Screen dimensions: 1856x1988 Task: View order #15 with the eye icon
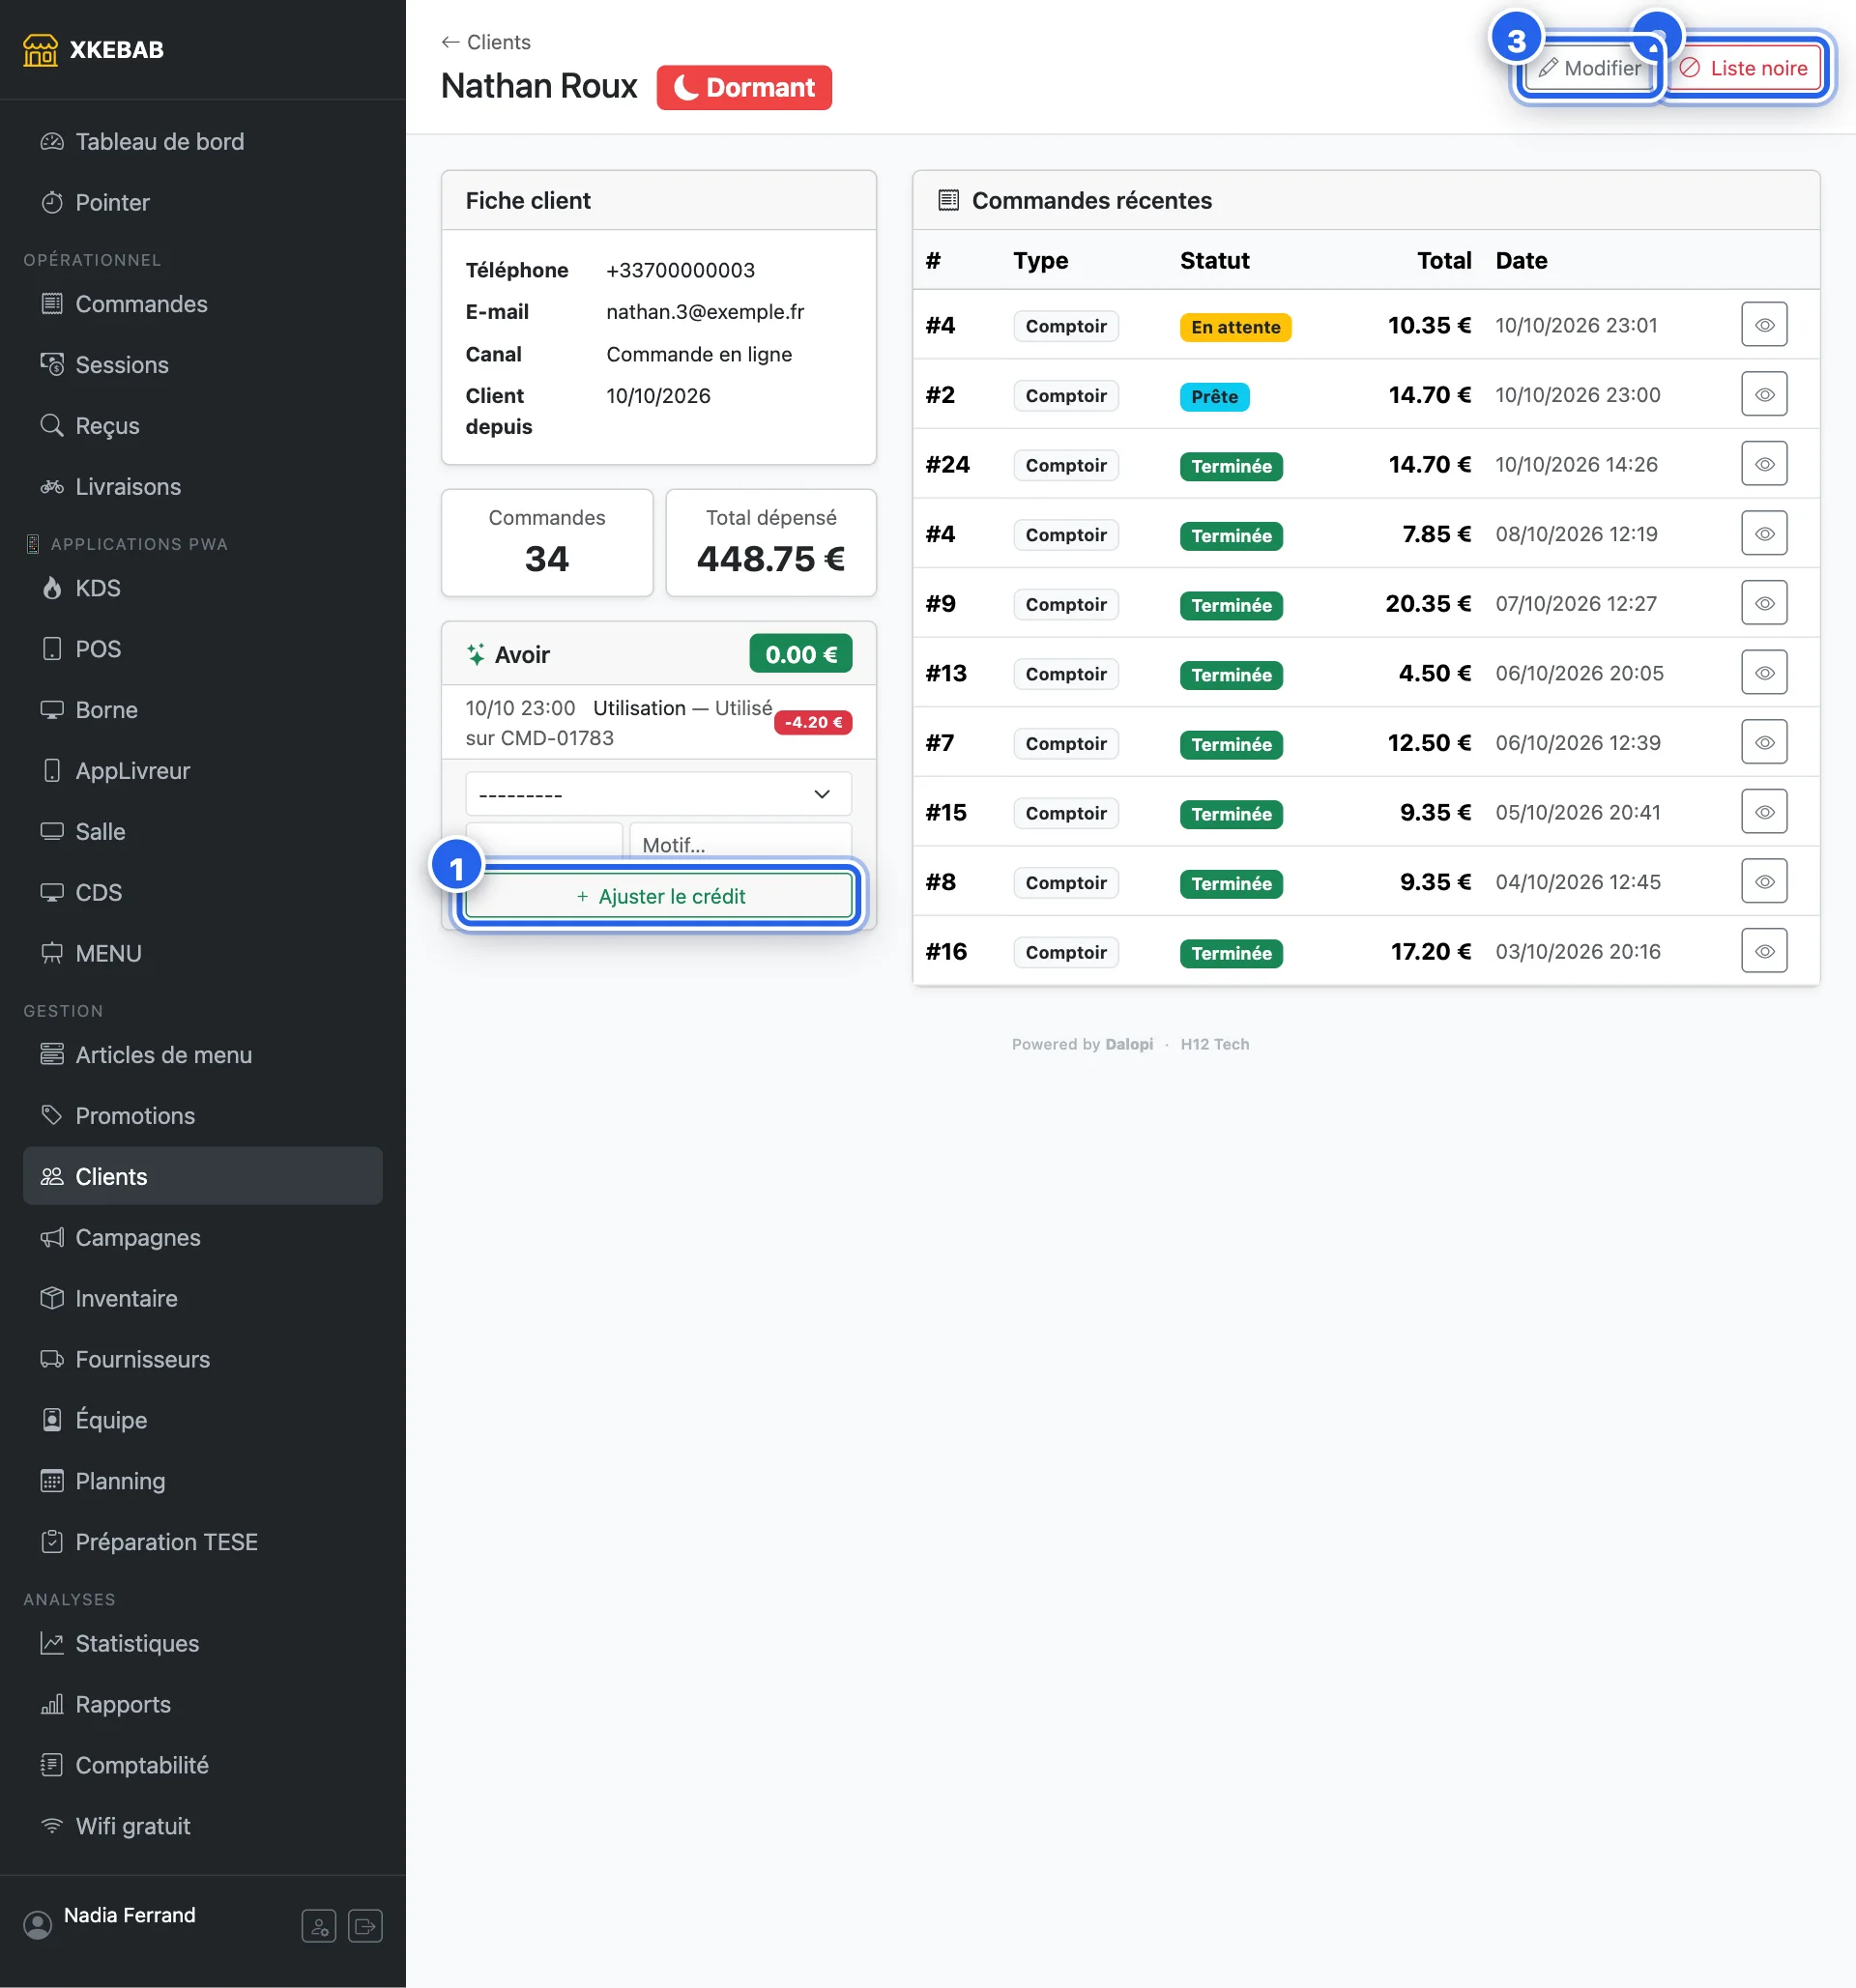1764,812
